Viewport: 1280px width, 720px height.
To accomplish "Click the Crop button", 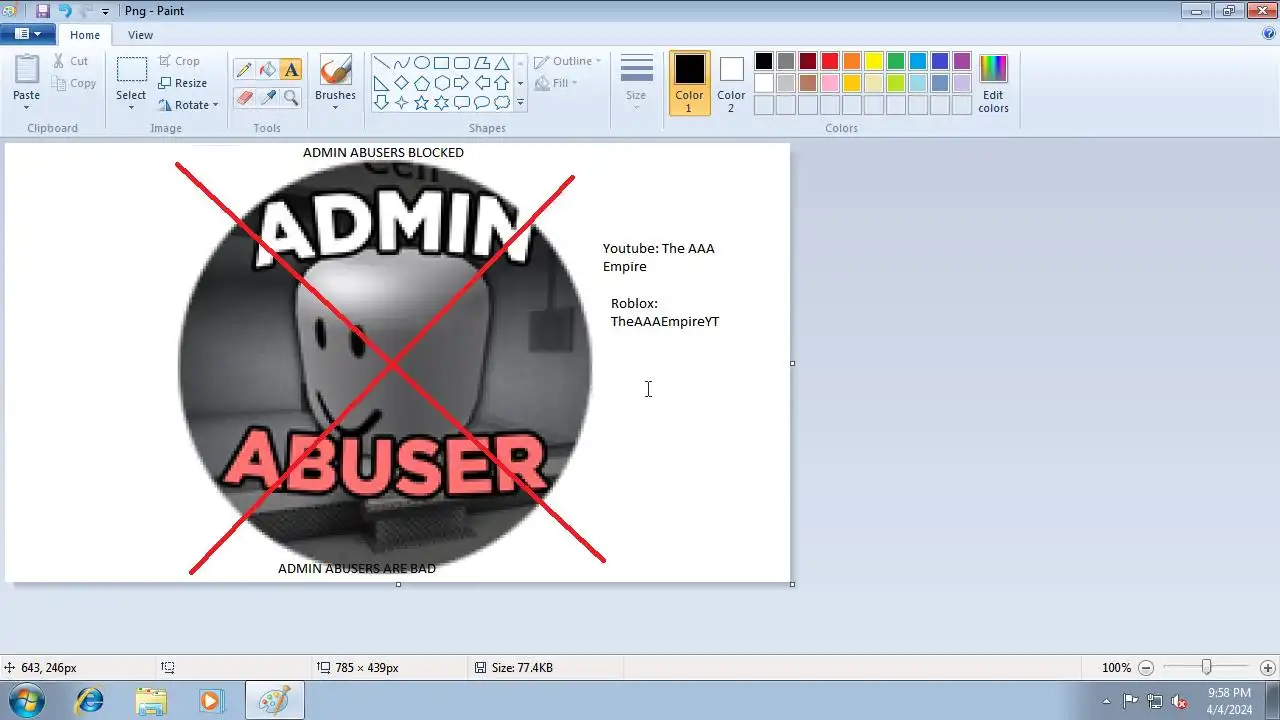I will tap(179, 61).
